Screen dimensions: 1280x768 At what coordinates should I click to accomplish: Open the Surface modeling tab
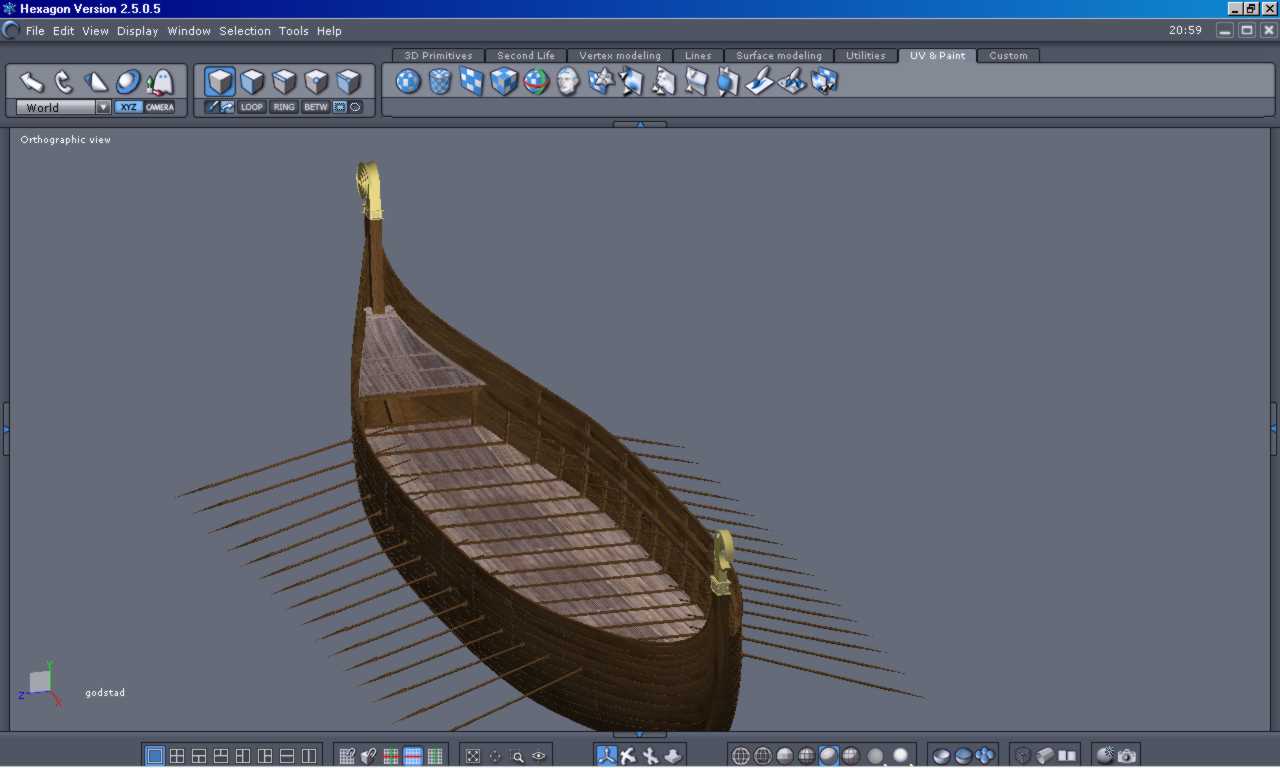coord(779,56)
